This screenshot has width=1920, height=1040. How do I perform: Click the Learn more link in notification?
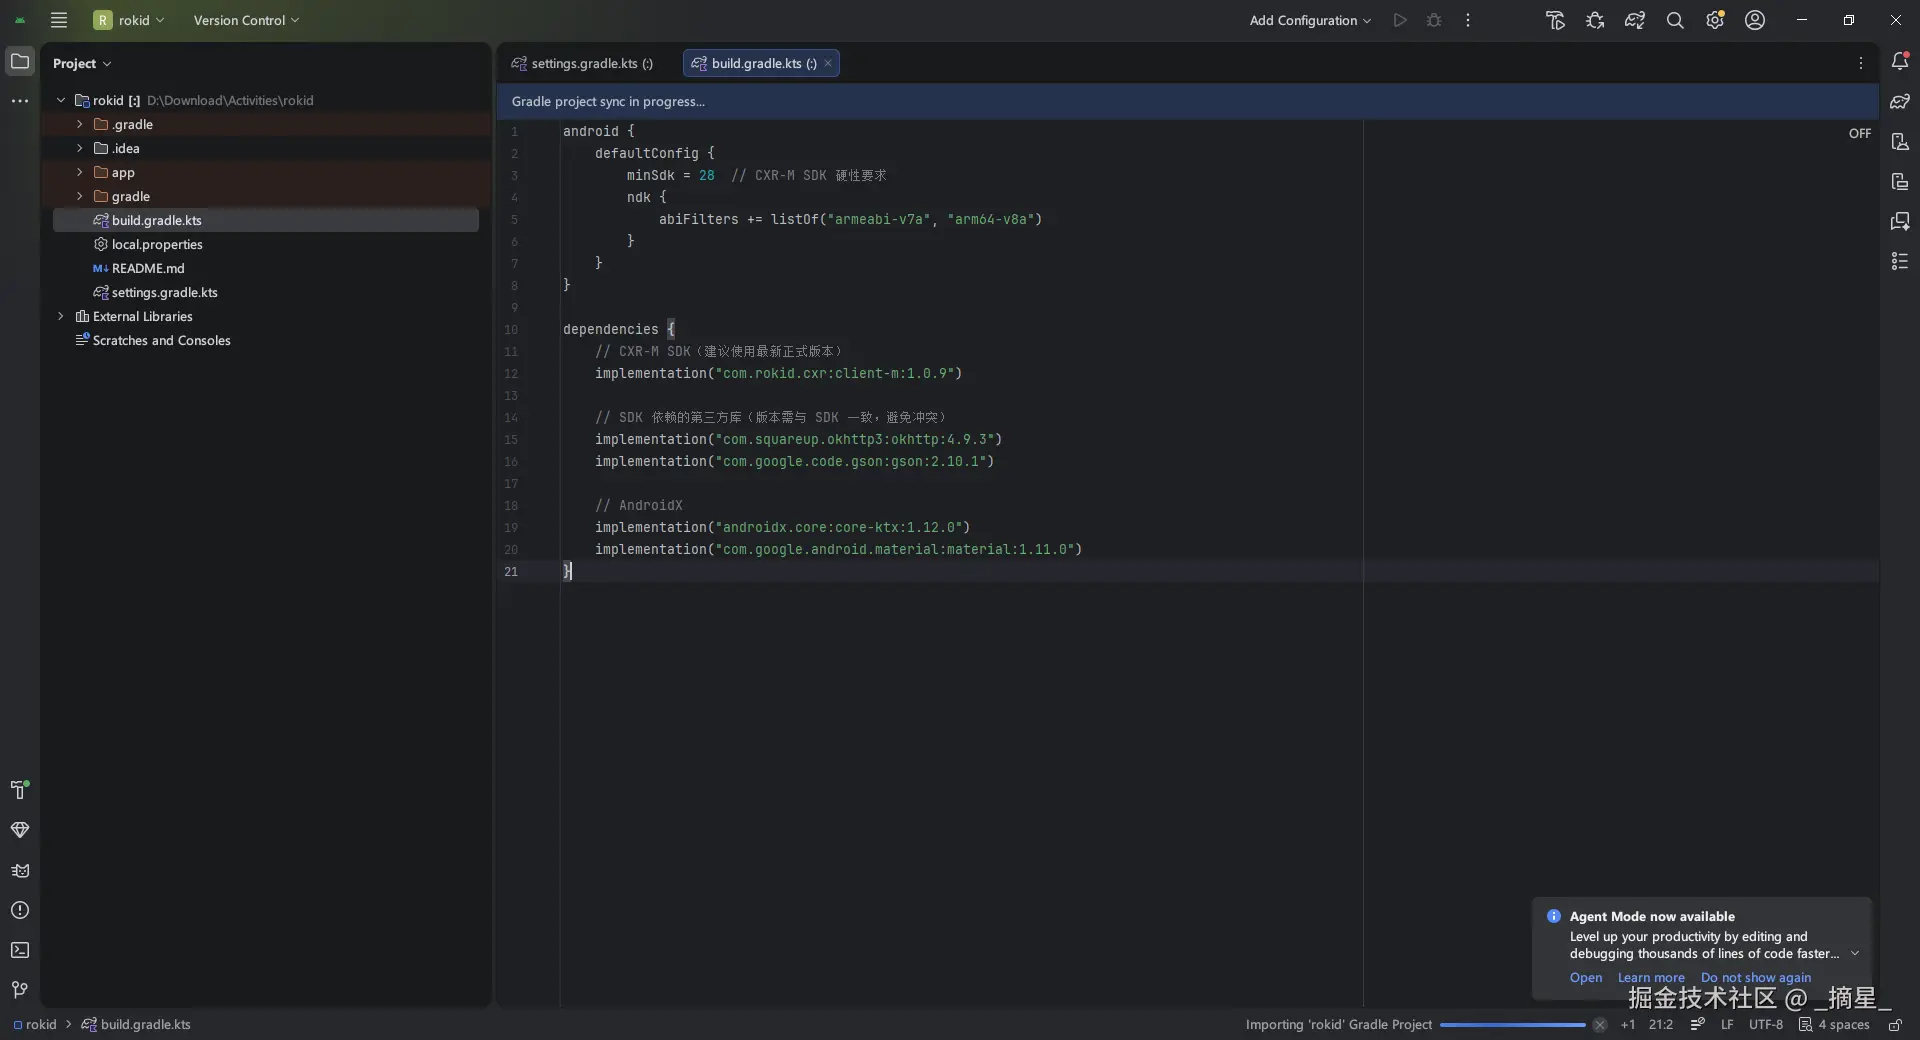tap(1651, 977)
